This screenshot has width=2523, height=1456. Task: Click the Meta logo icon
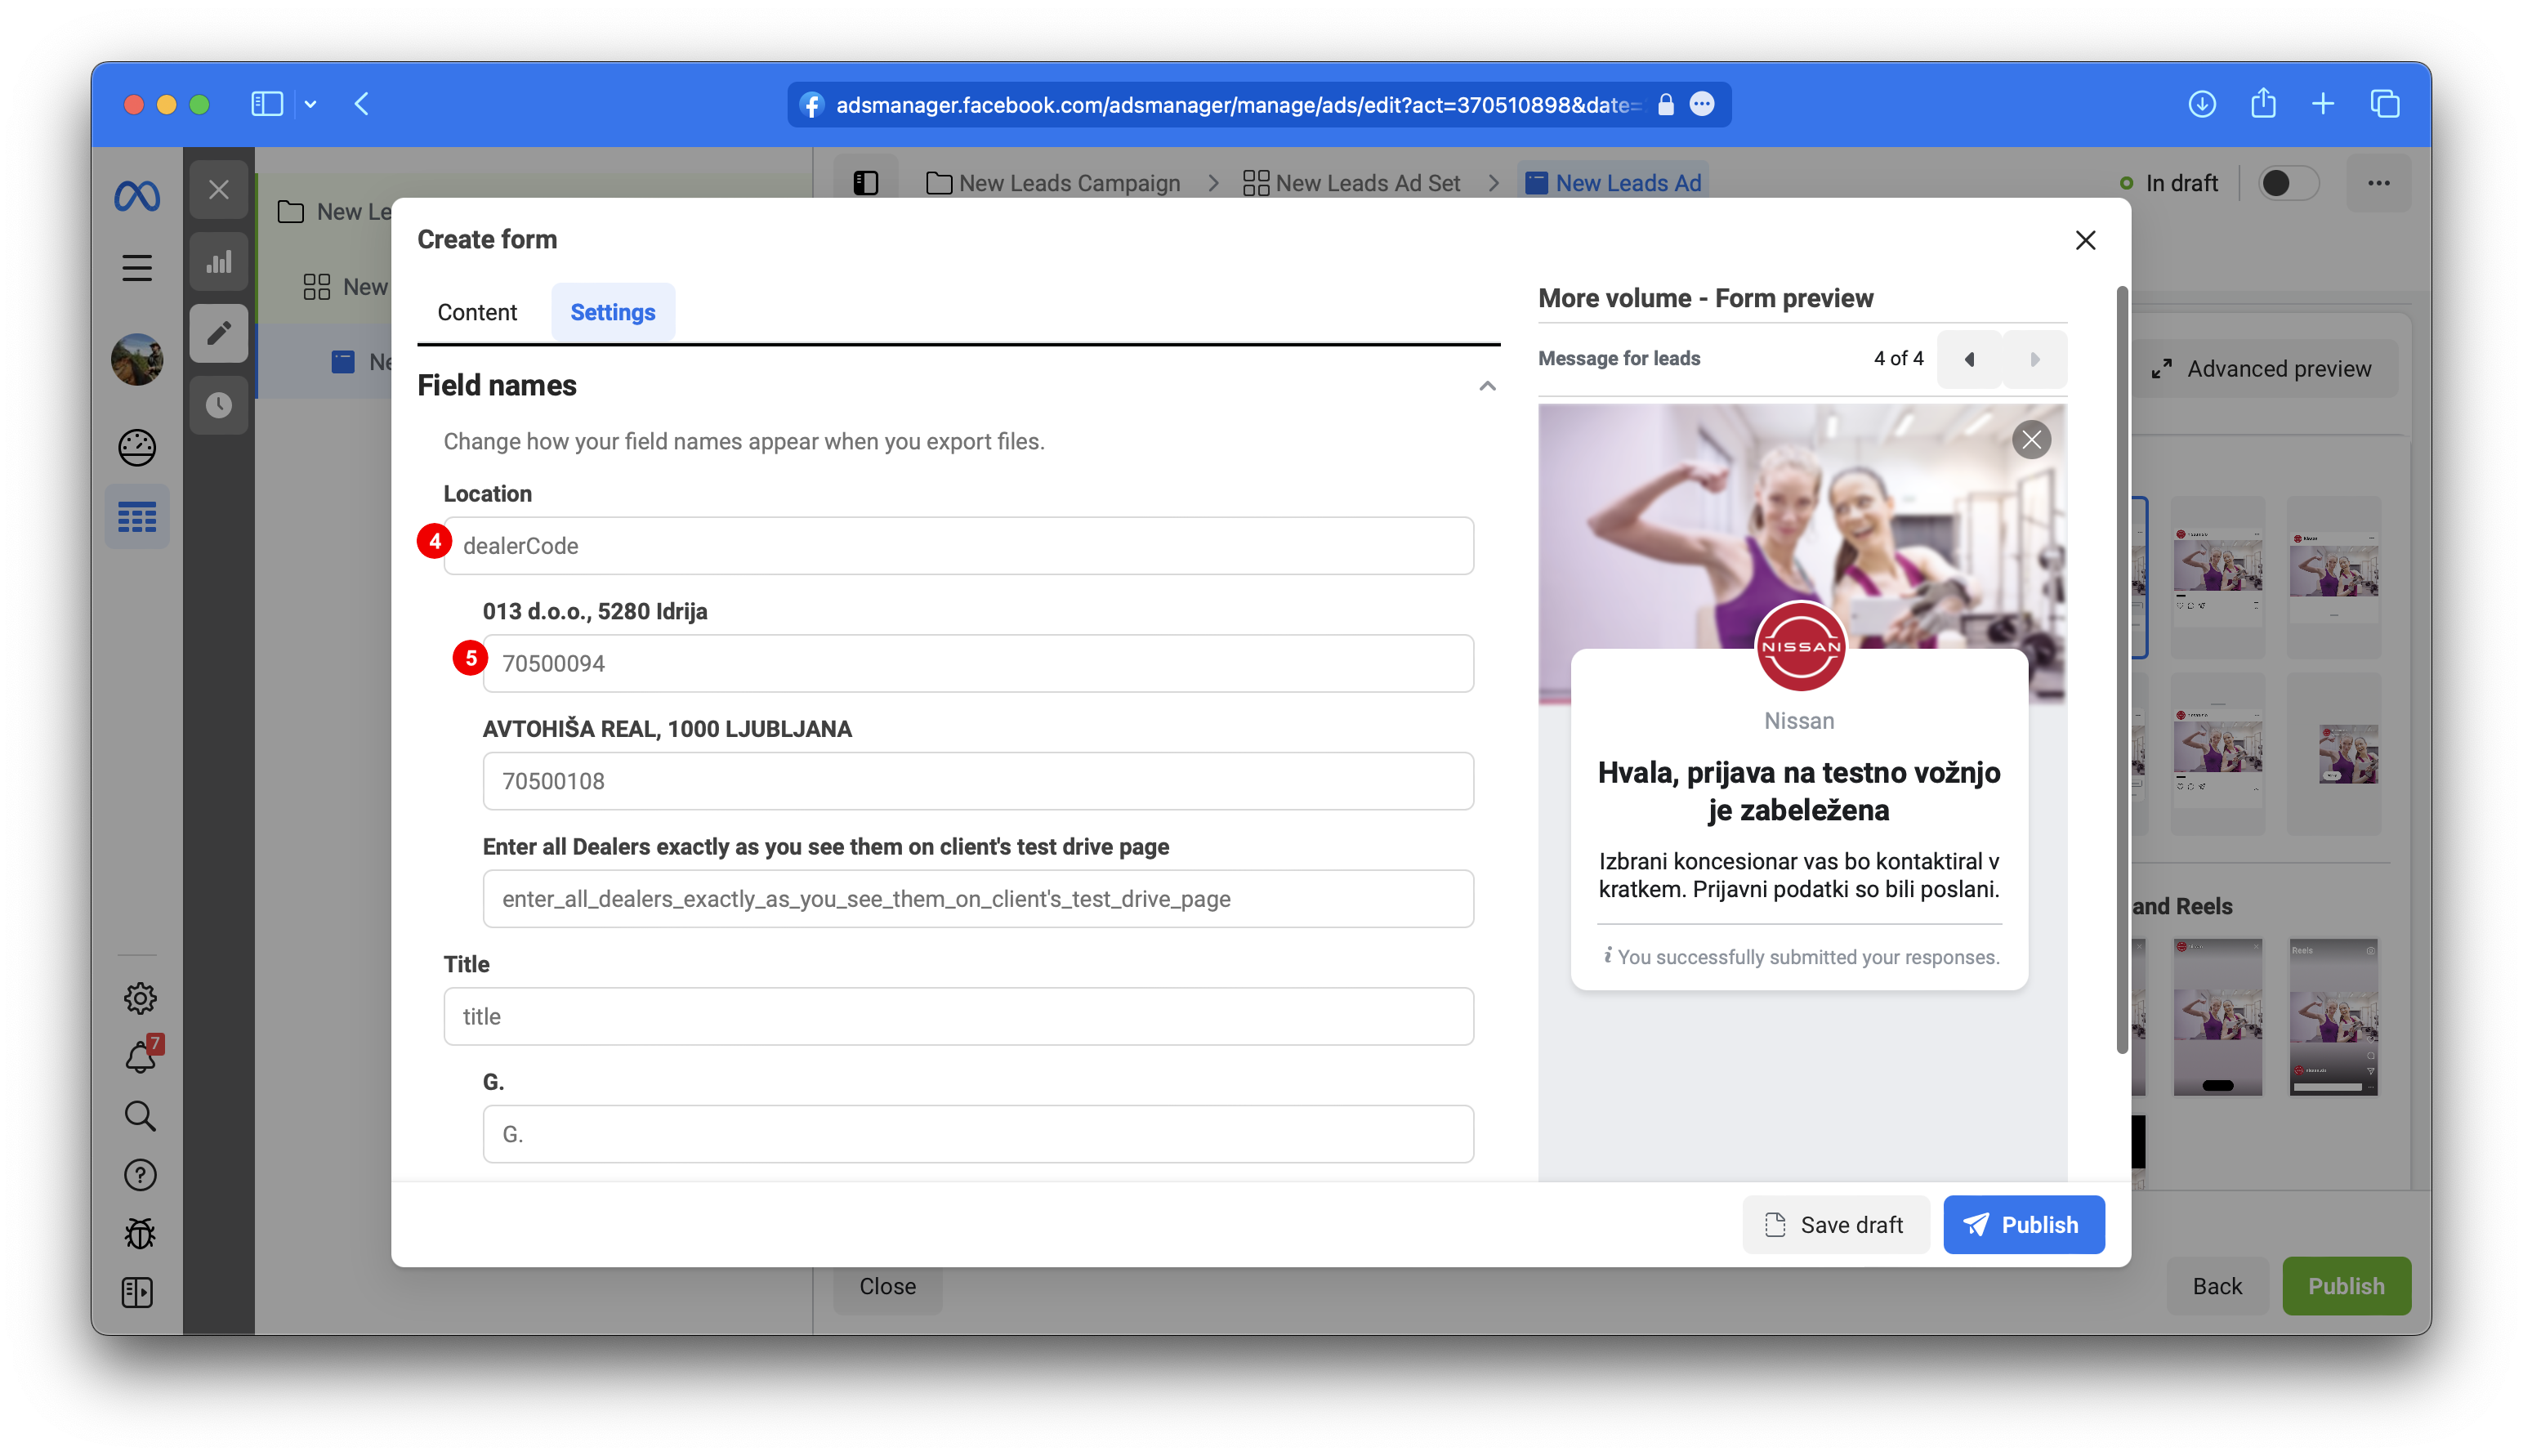(x=137, y=195)
